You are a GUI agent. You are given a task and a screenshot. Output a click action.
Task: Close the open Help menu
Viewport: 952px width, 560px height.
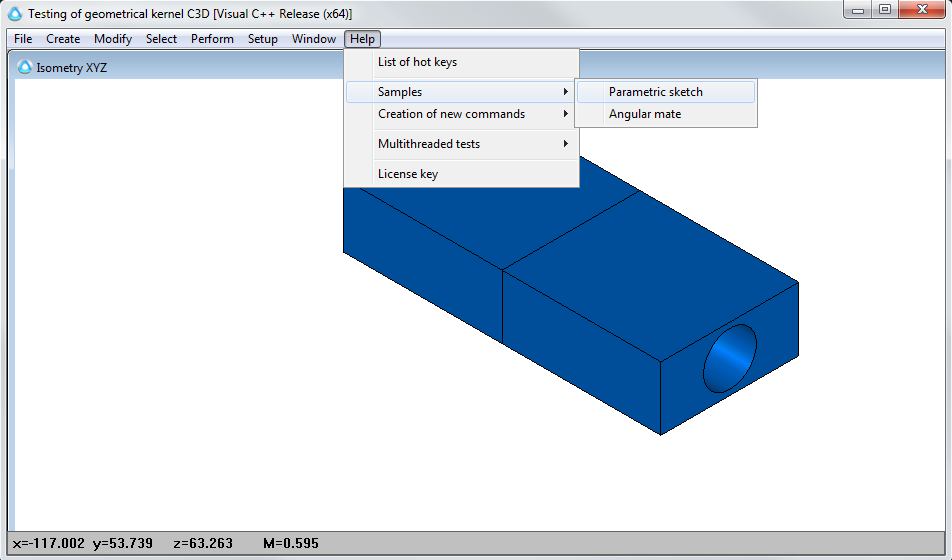(362, 39)
